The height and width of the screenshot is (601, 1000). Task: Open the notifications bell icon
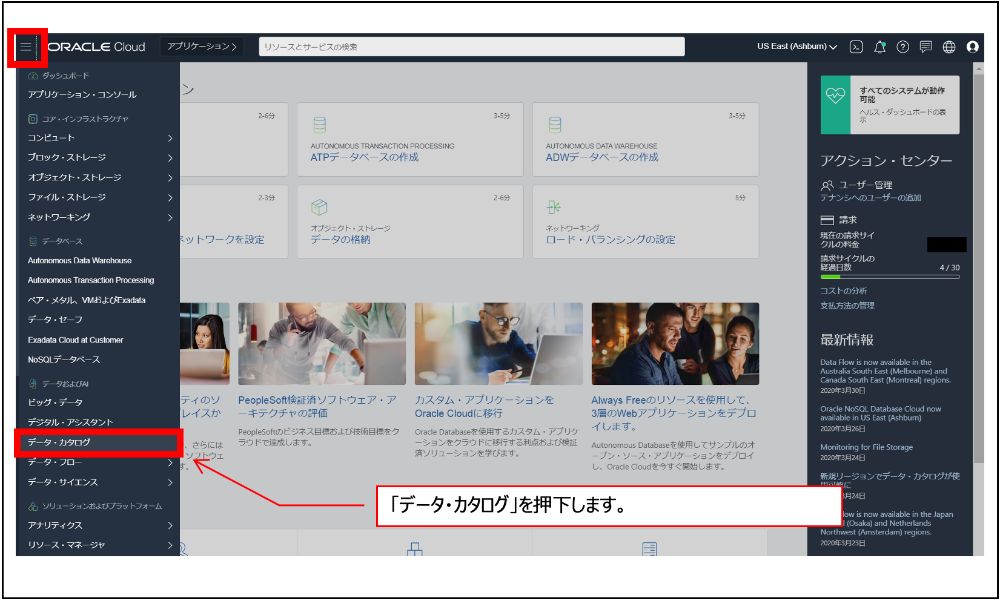(879, 47)
